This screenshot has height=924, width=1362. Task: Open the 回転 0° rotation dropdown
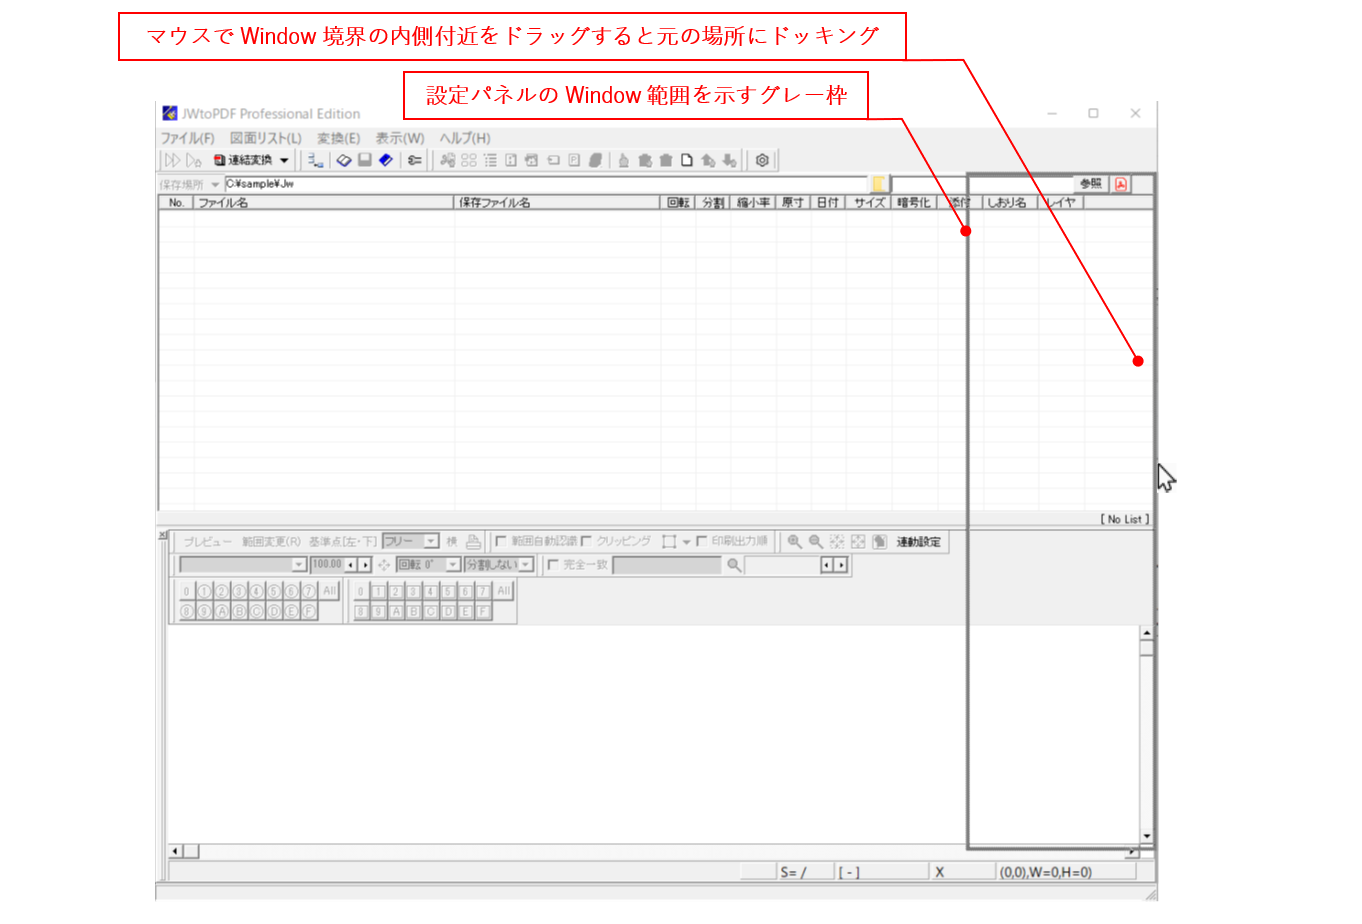pos(452,565)
